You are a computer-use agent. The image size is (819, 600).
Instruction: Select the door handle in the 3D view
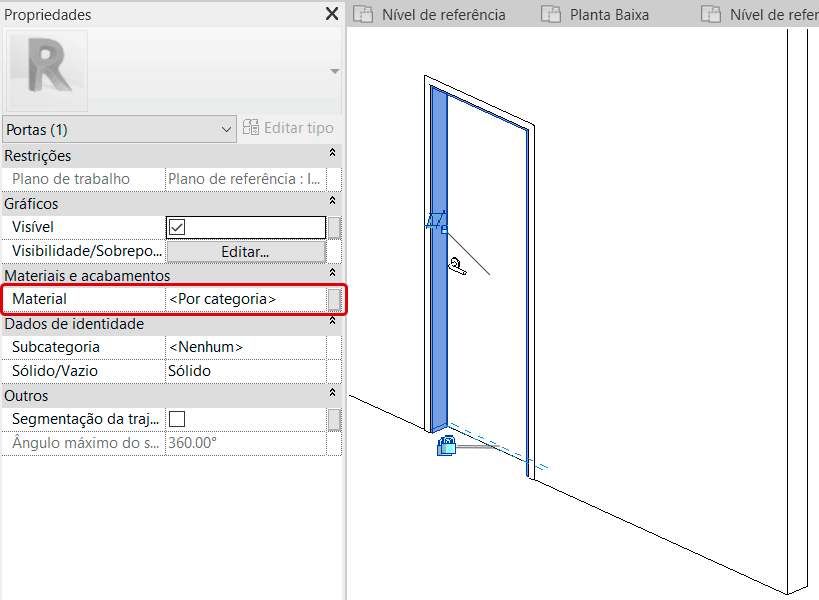pos(457,265)
